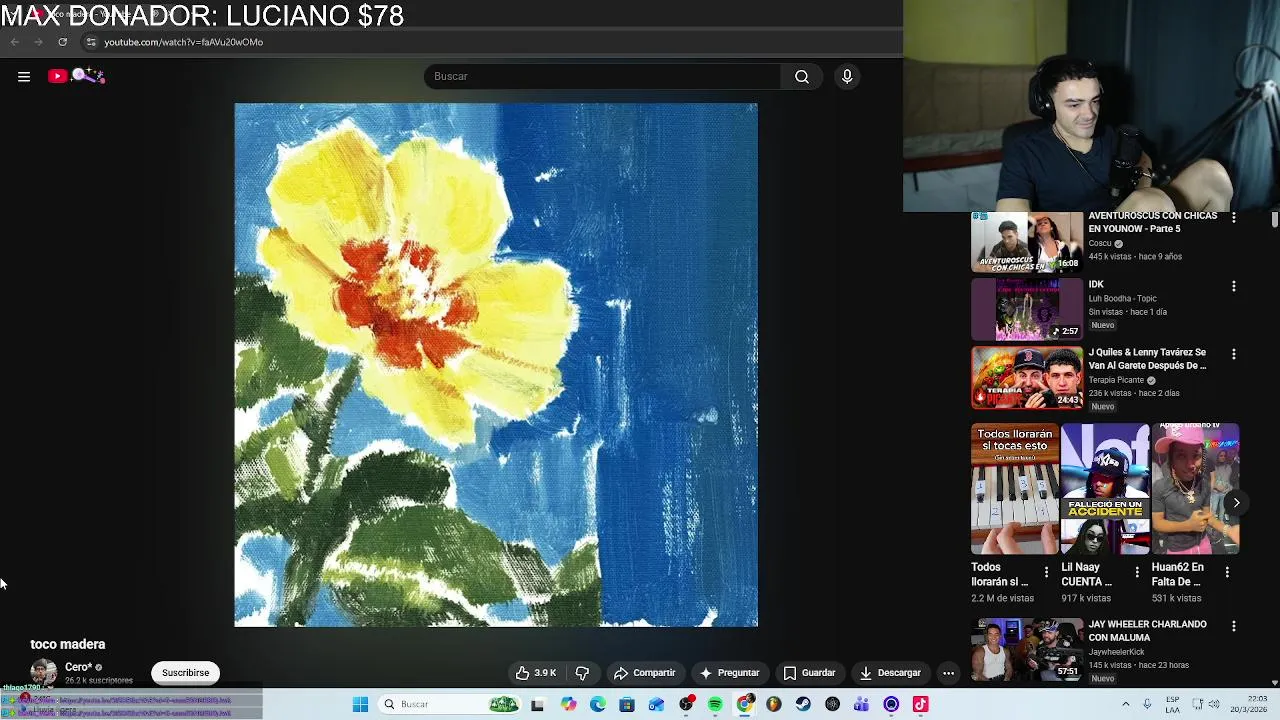The height and width of the screenshot is (720, 1280).
Task: Subscribe with the Suscribirse button
Action: (185, 673)
